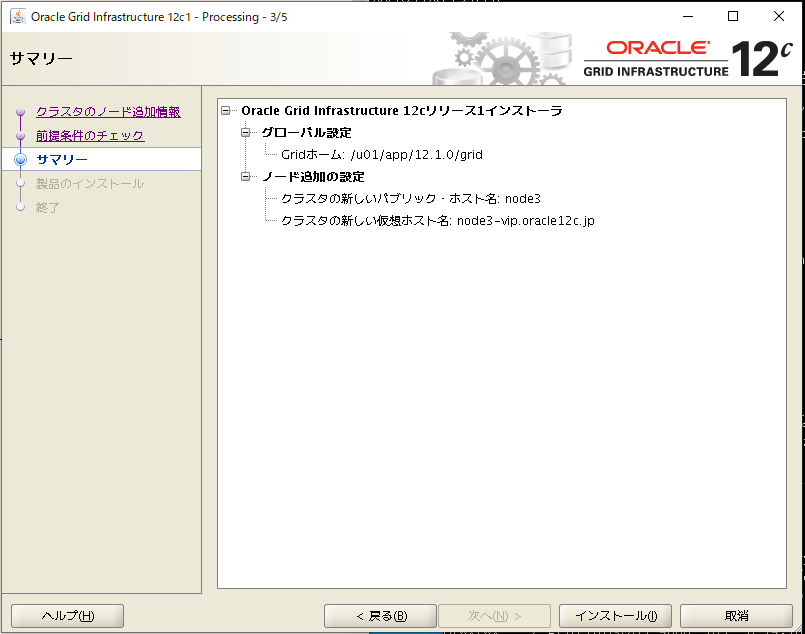Image resolution: width=805 pixels, height=634 pixels.
Task: Collapse the Oracle Grid Infrastructure 12c root node
Action: (225, 110)
